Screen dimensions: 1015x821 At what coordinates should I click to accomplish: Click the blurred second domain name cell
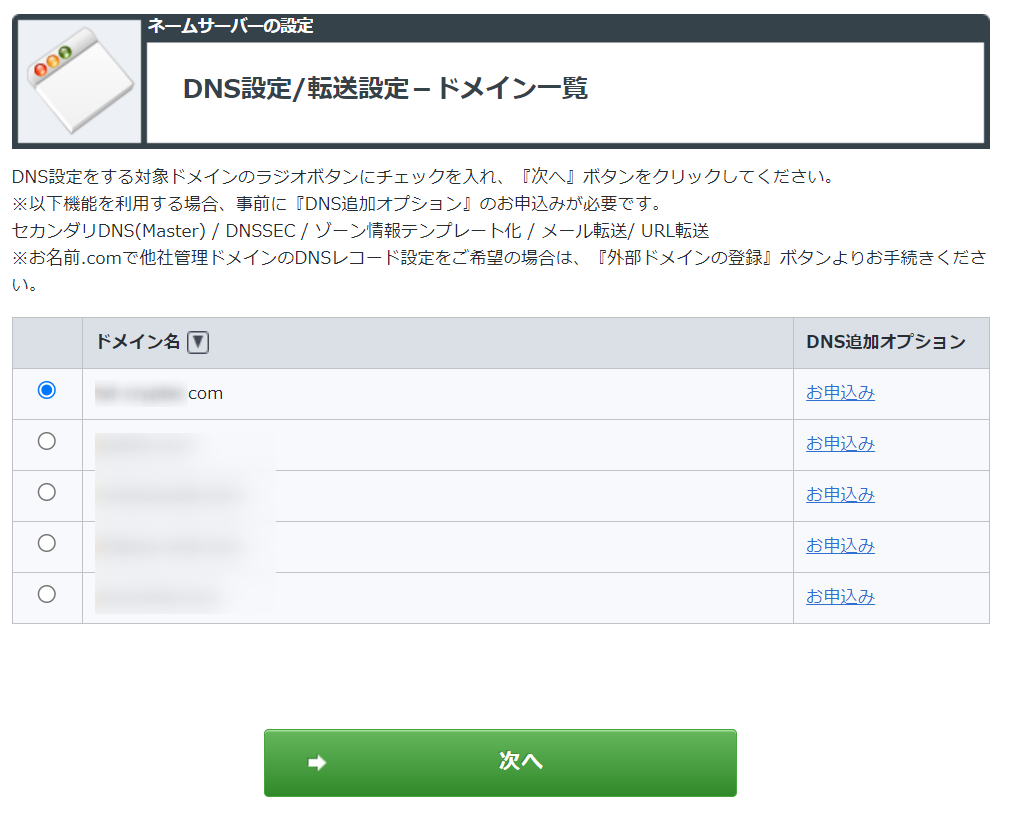[x=438, y=445]
